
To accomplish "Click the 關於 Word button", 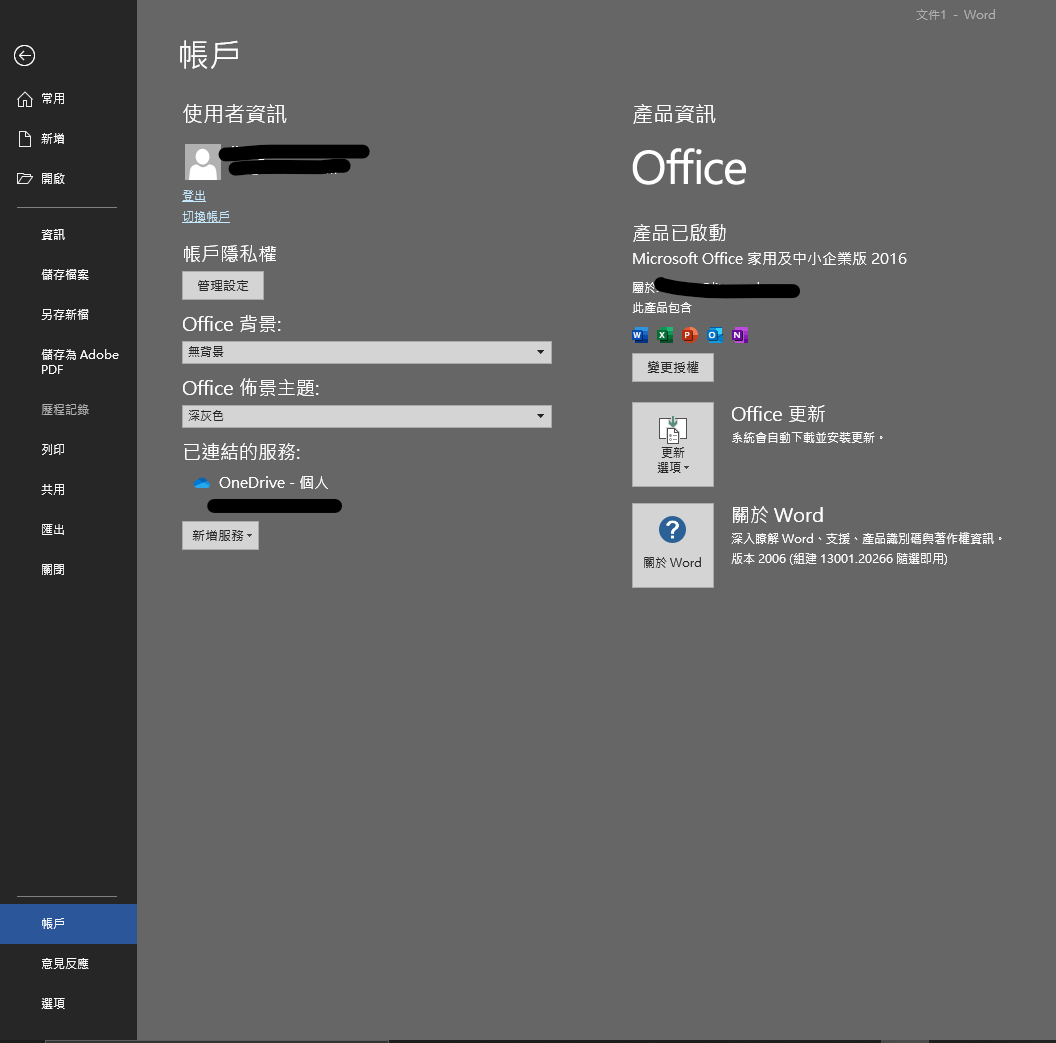I will pyautogui.click(x=673, y=545).
